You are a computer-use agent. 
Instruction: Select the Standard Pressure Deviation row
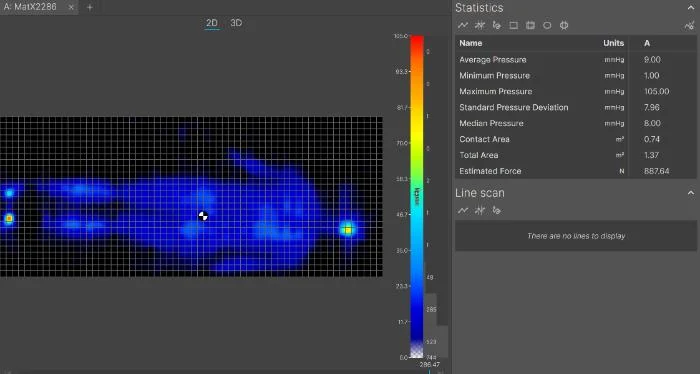click(x=575, y=108)
